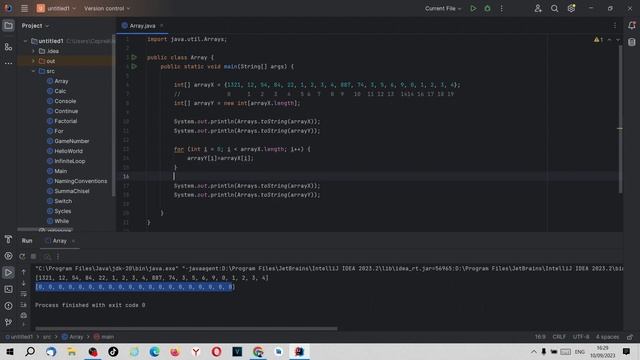
Task: Click the main breadcrumb in navigation bar
Action: (x=104, y=337)
